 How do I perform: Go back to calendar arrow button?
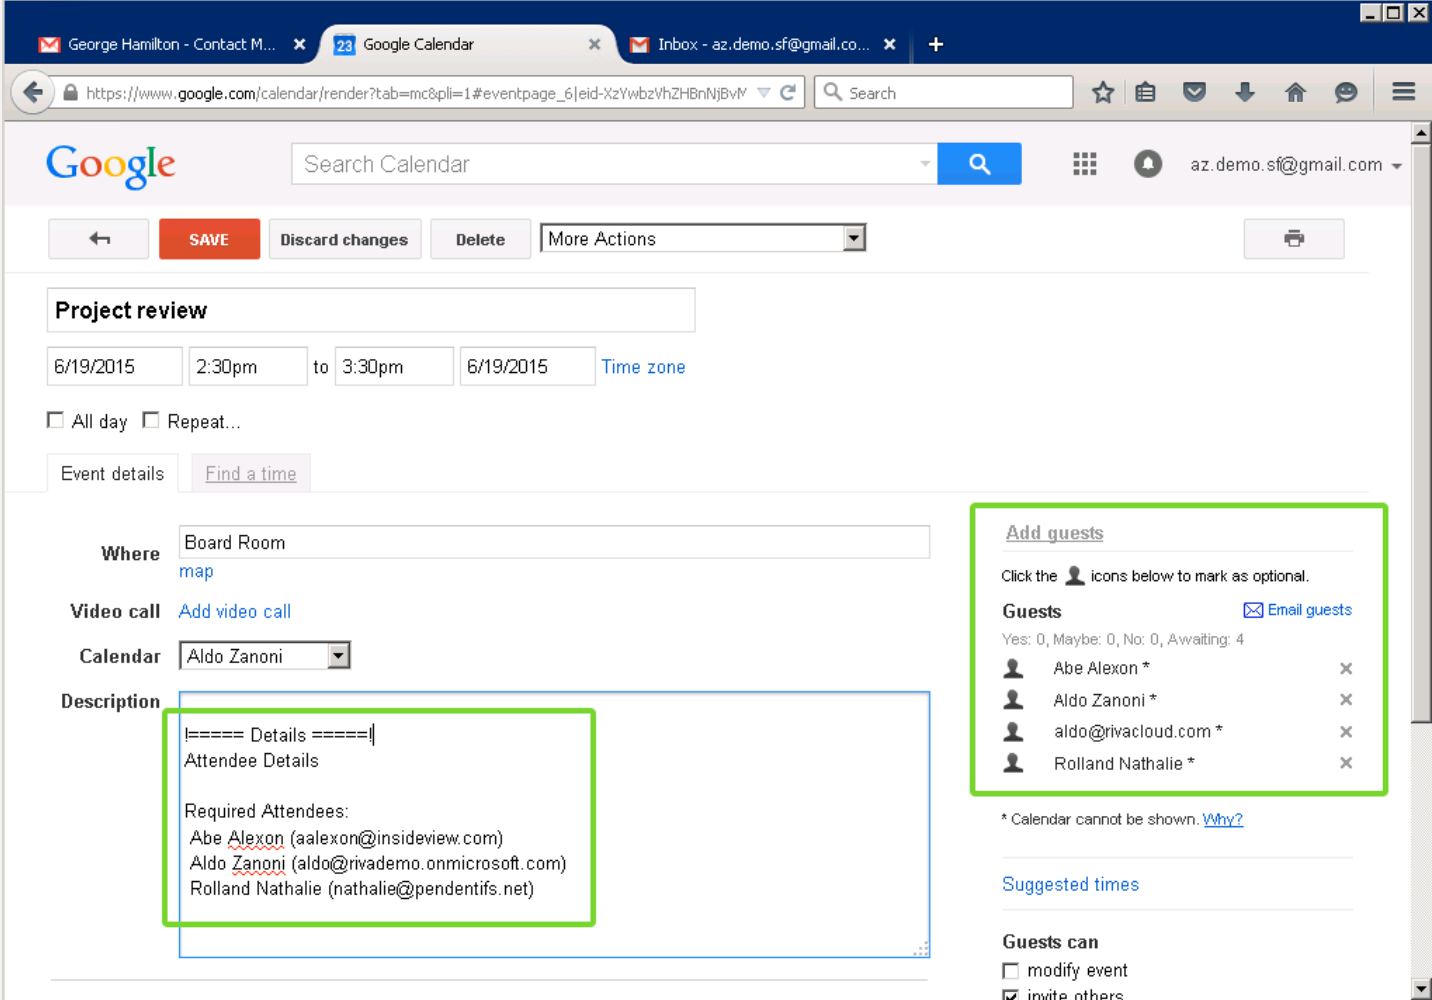click(99, 239)
